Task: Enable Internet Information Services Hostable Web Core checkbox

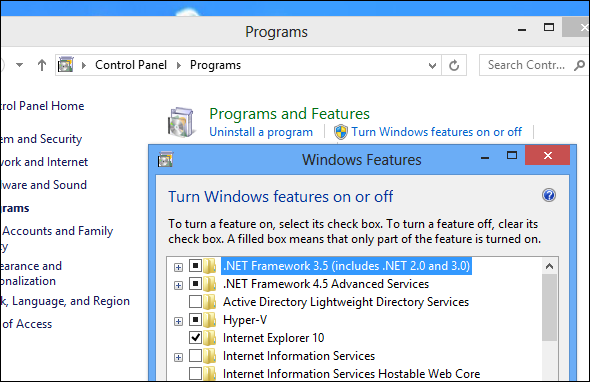Action: click(x=195, y=373)
